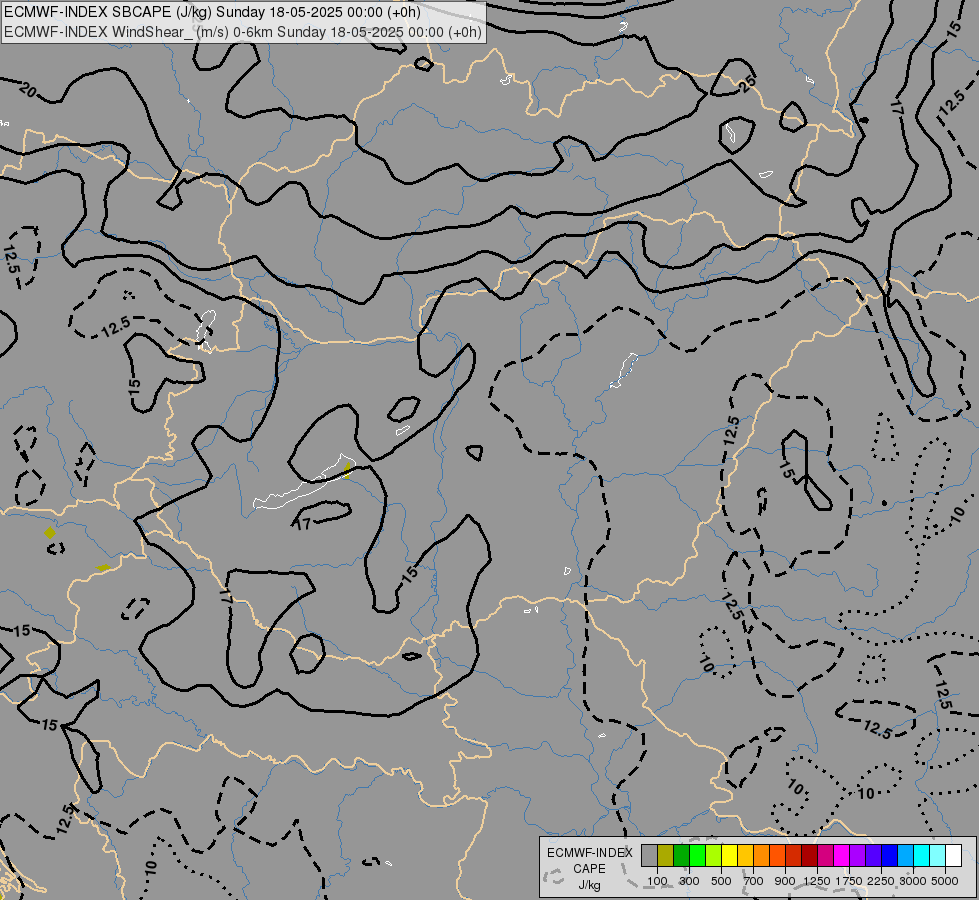Image resolution: width=979 pixels, height=900 pixels.
Task: Click the long white lake outline at map center
Action: (x=305, y=482)
